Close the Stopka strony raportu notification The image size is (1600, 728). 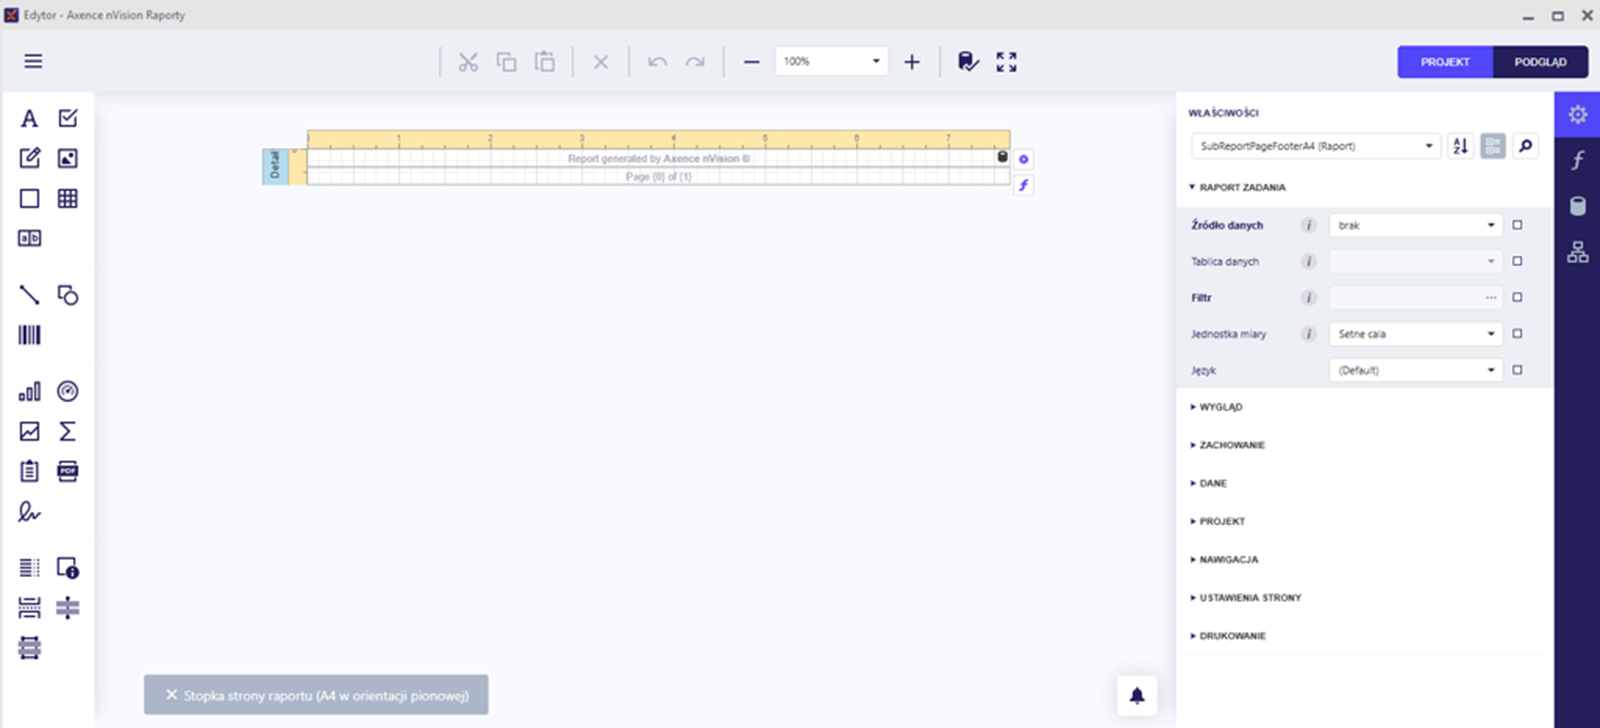171,695
